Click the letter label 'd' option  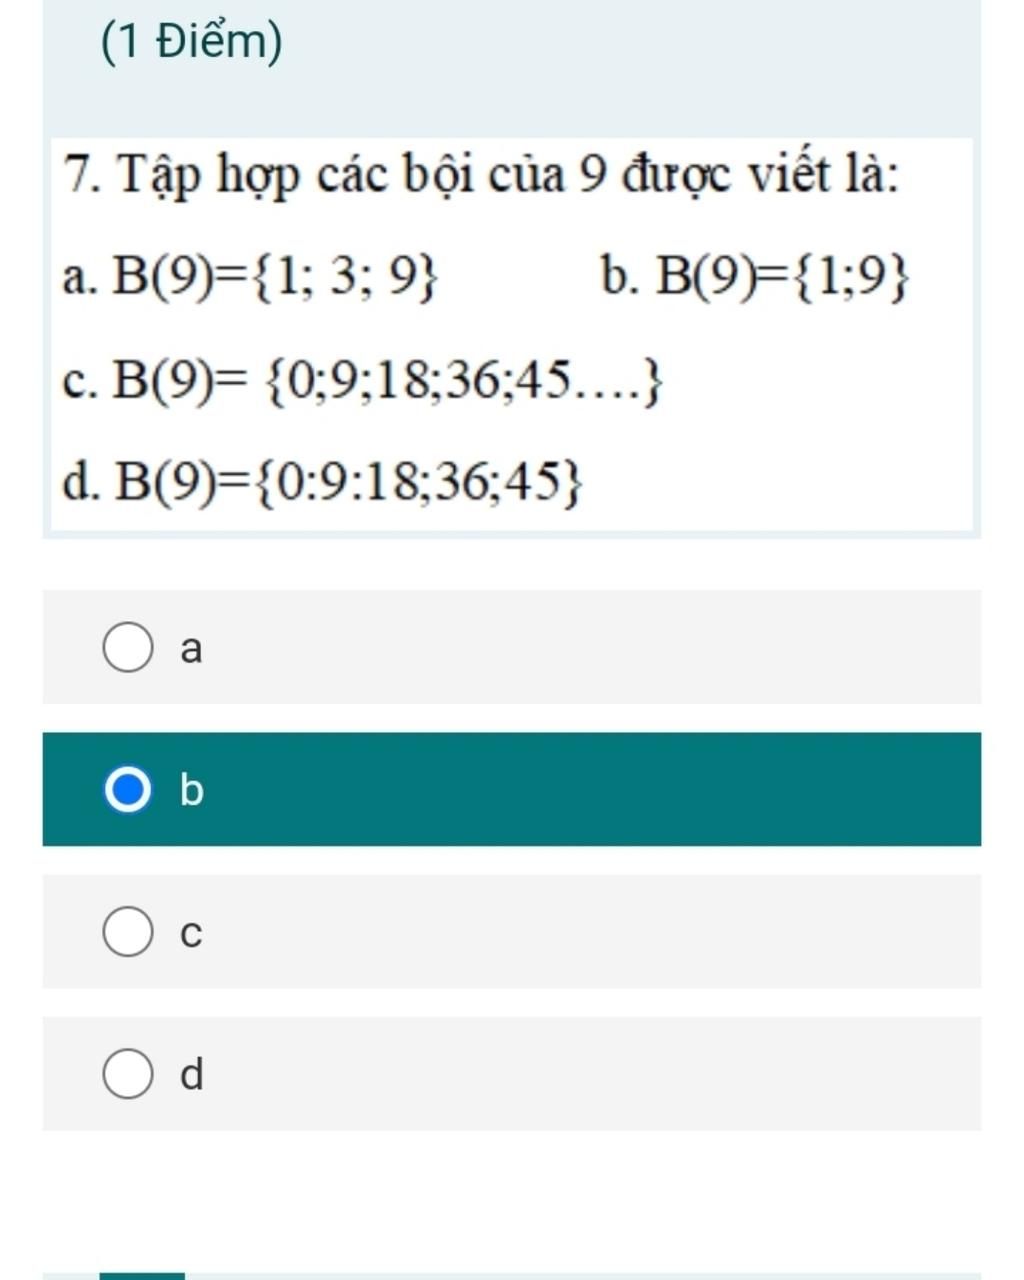coord(191,1074)
